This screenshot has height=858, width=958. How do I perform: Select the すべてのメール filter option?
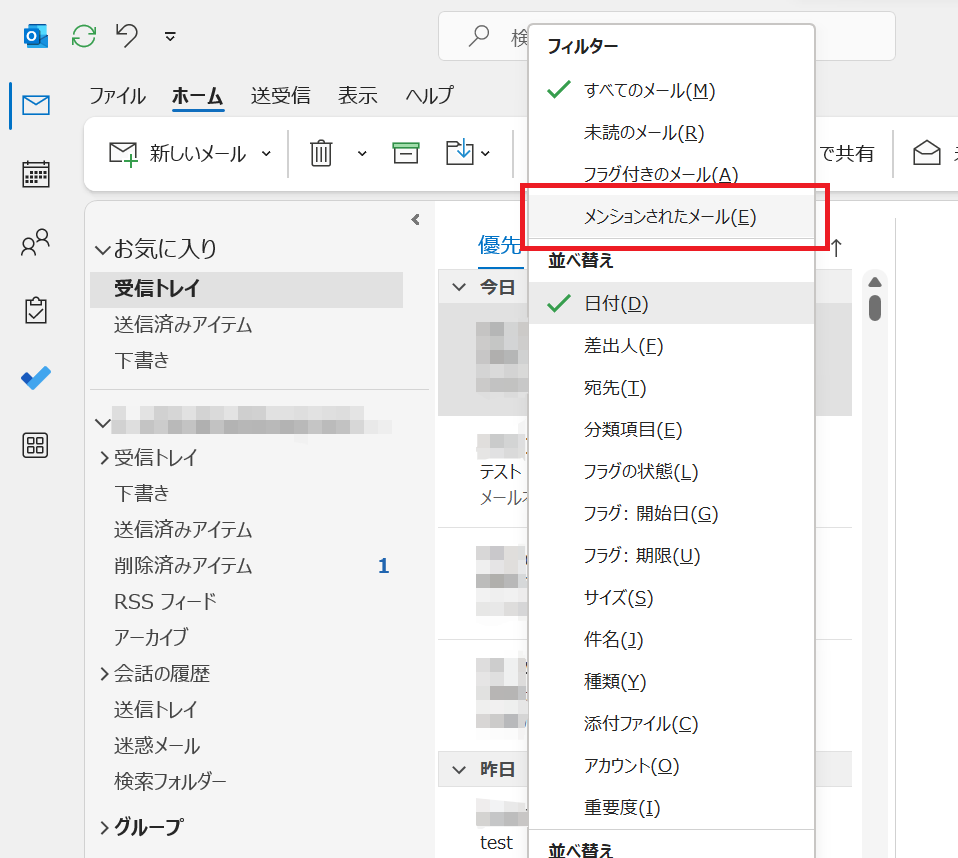(650, 91)
